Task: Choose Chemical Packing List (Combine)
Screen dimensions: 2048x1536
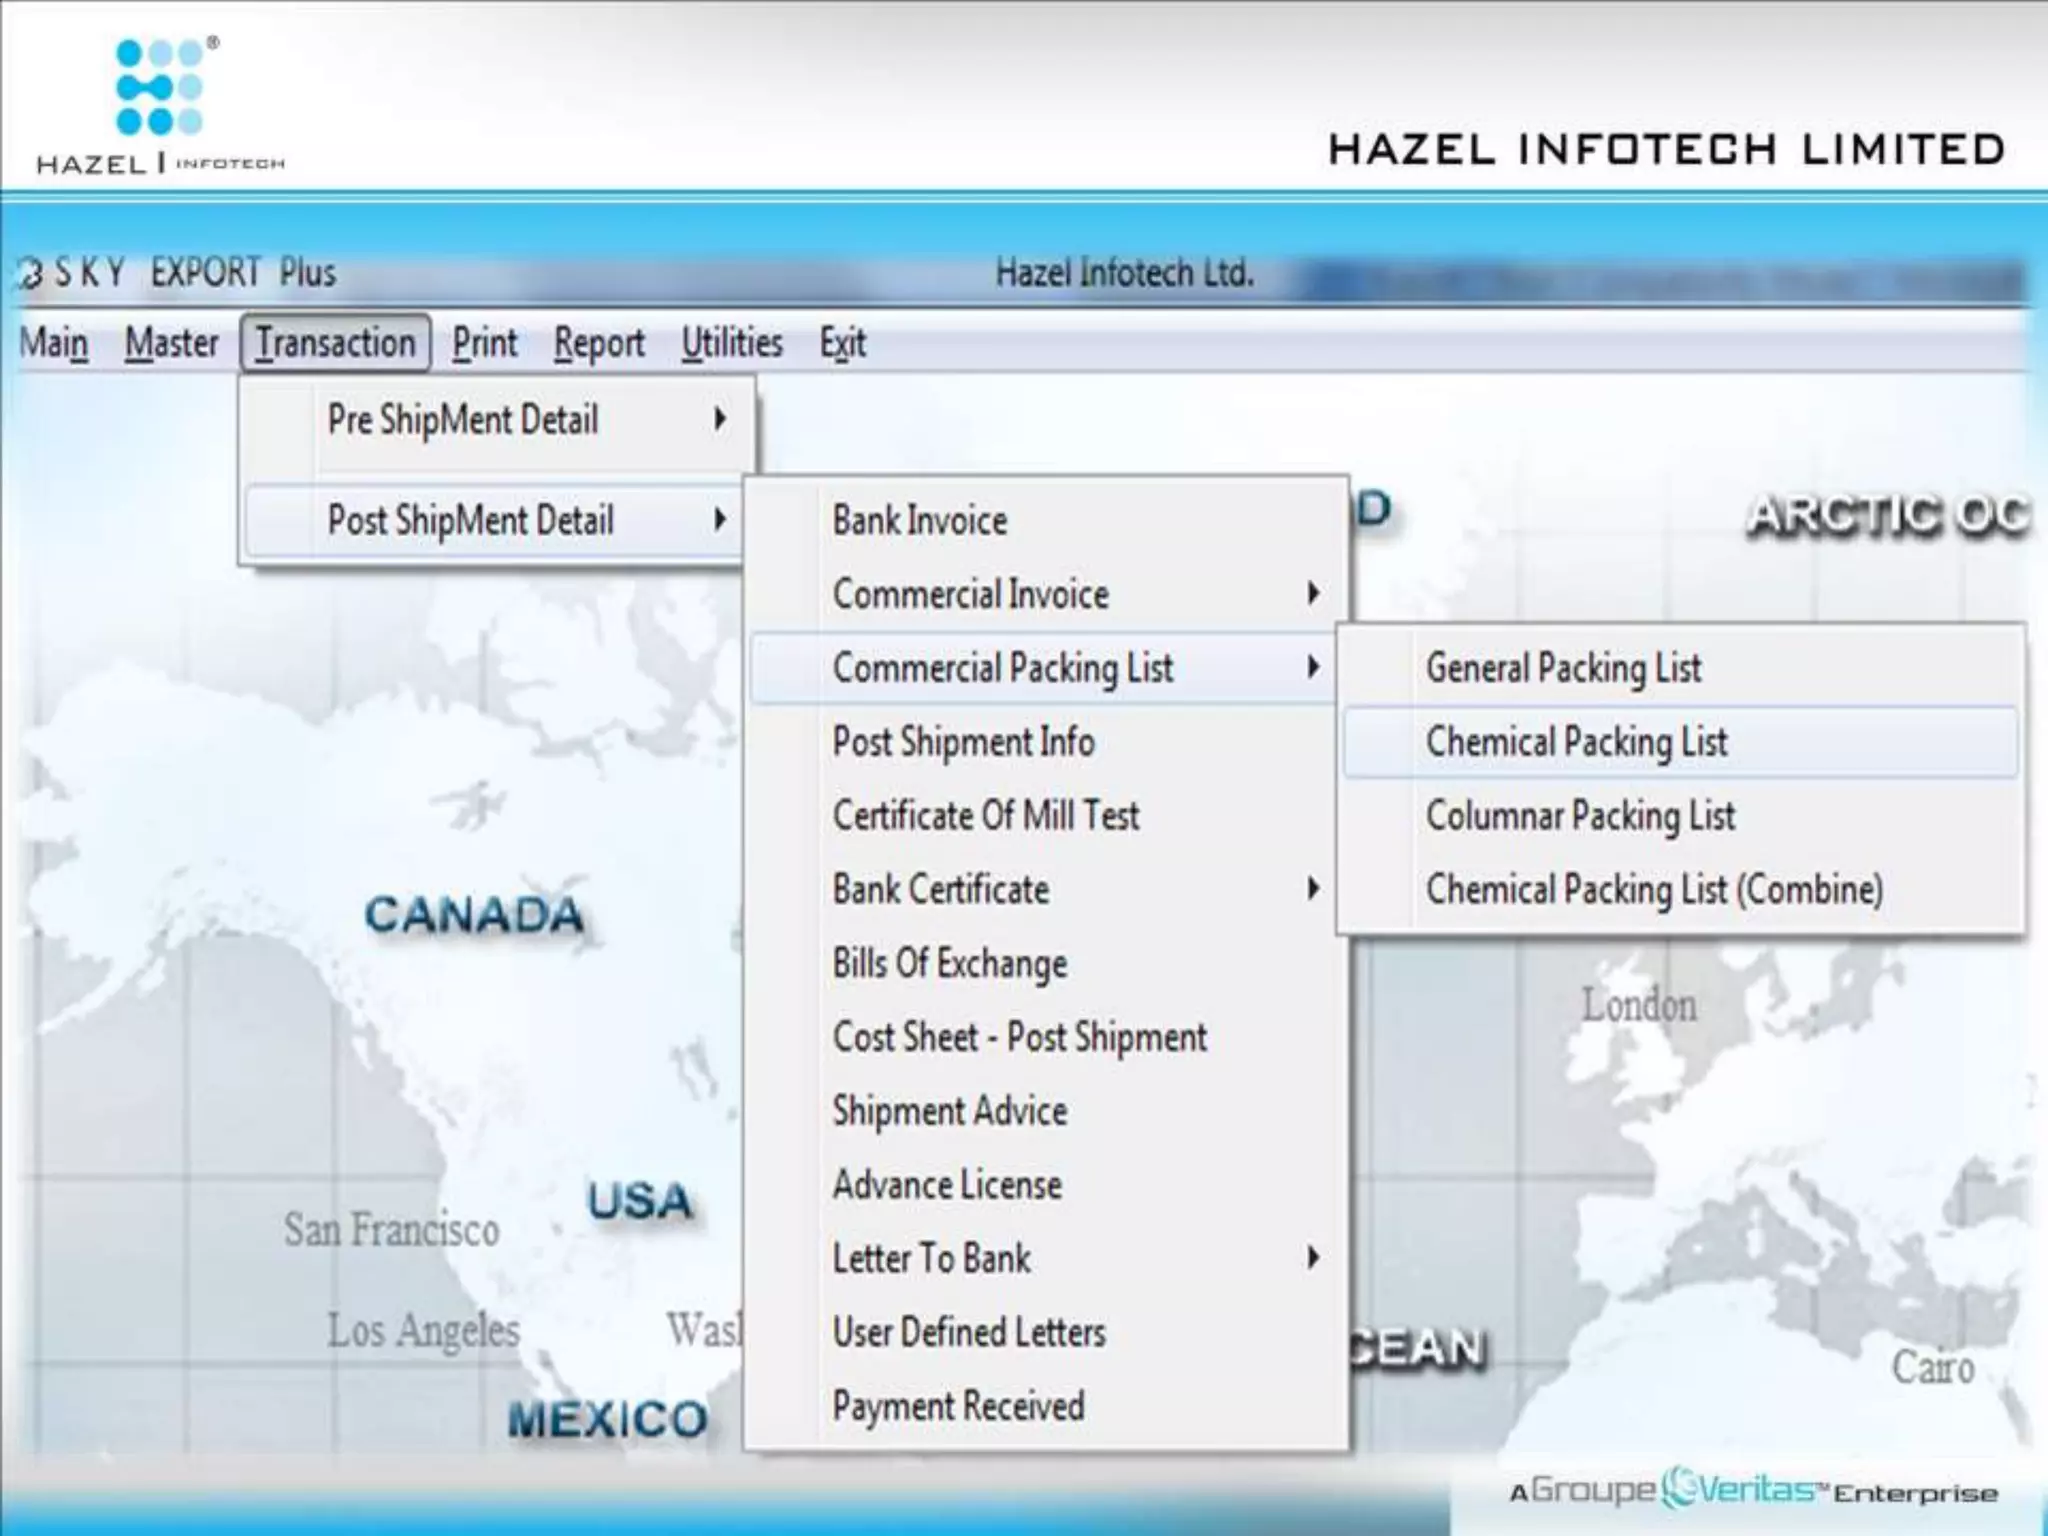Action: 1654,889
